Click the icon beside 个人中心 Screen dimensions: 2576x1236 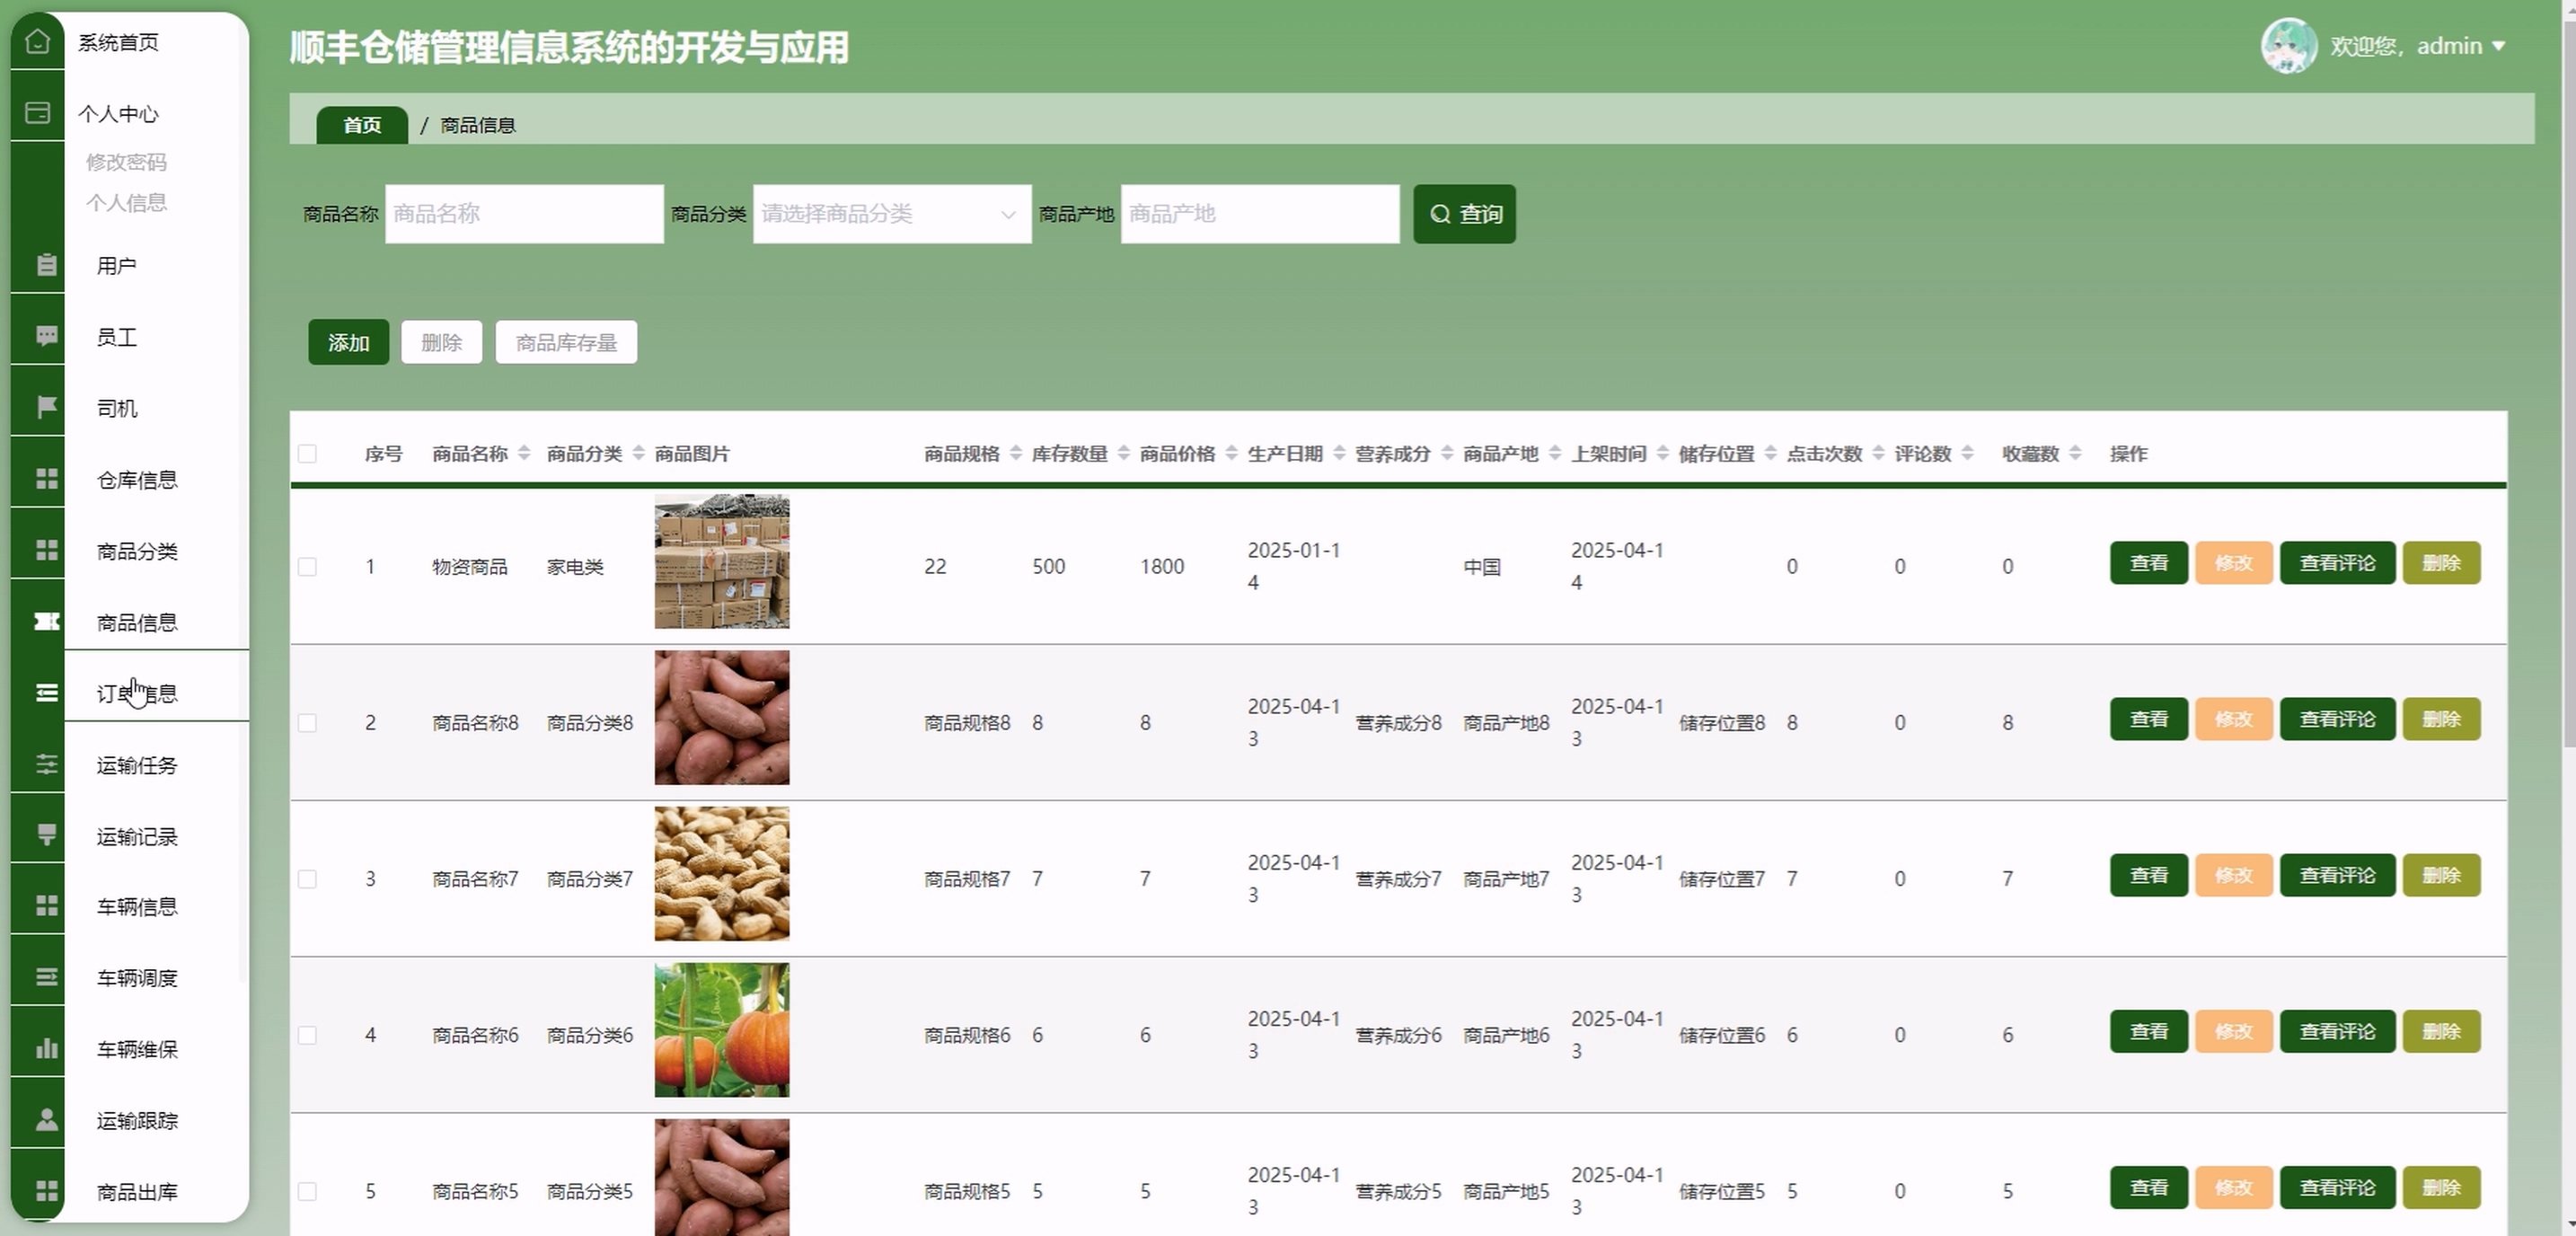coord(37,113)
